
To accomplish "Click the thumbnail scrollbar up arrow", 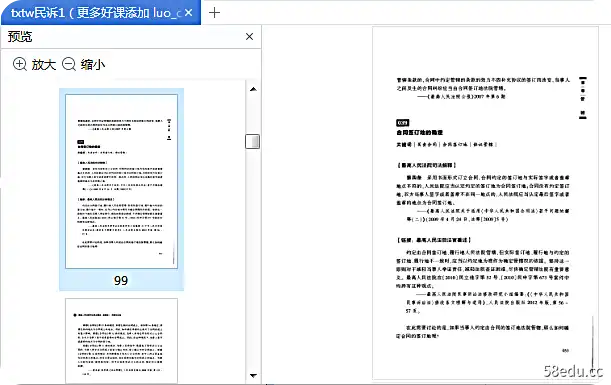I will click(x=253, y=89).
